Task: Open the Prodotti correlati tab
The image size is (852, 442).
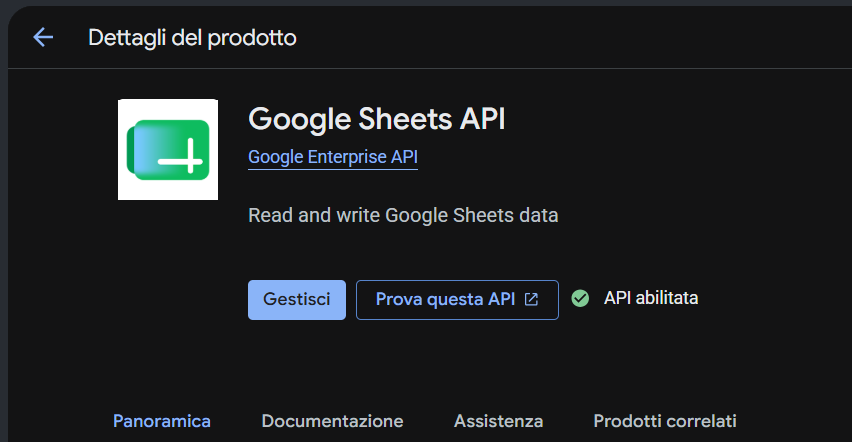Action: [665, 421]
